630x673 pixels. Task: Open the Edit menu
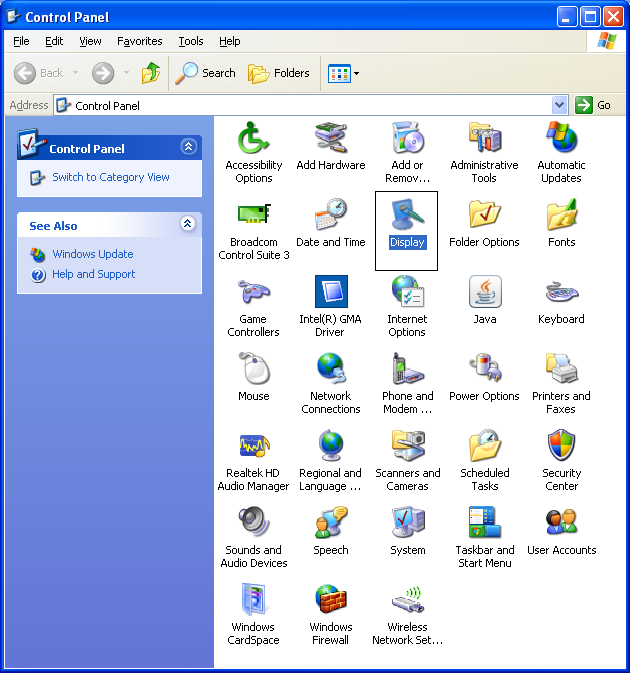point(54,41)
